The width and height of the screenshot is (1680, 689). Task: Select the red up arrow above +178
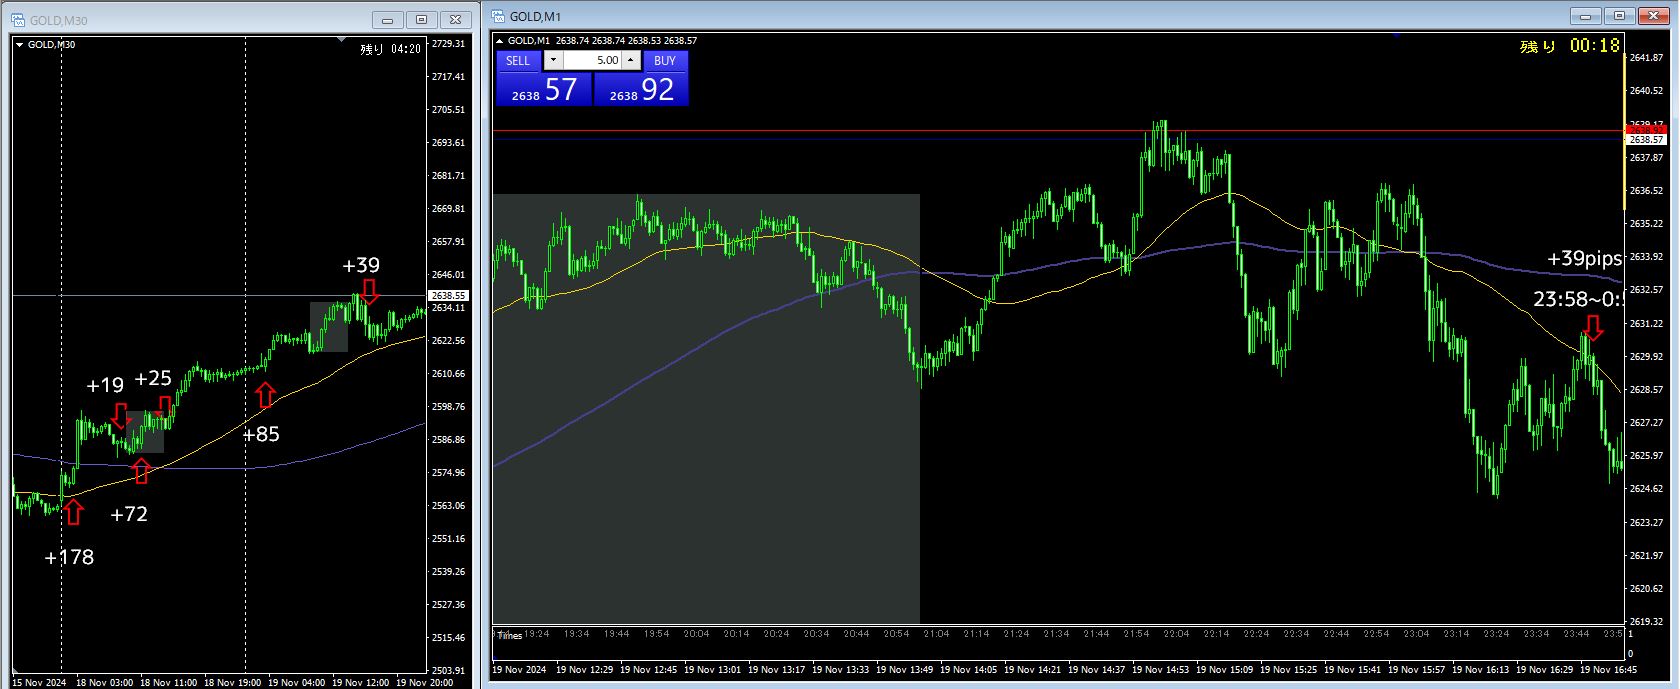click(x=73, y=512)
